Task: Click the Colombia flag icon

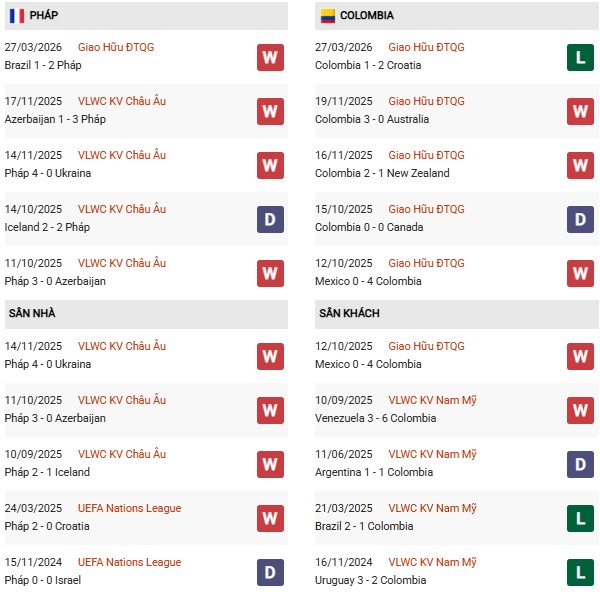Action: click(327, 16)
